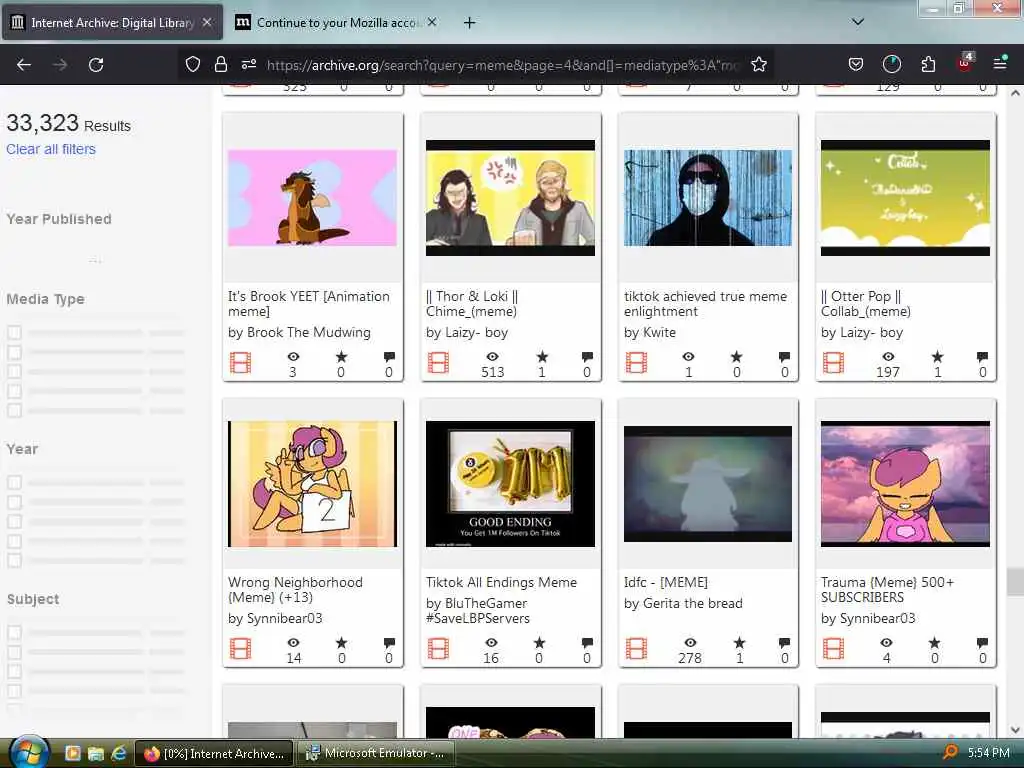
Task: Click the movie film icon on Brook YEET card
Action: (240, 362)
